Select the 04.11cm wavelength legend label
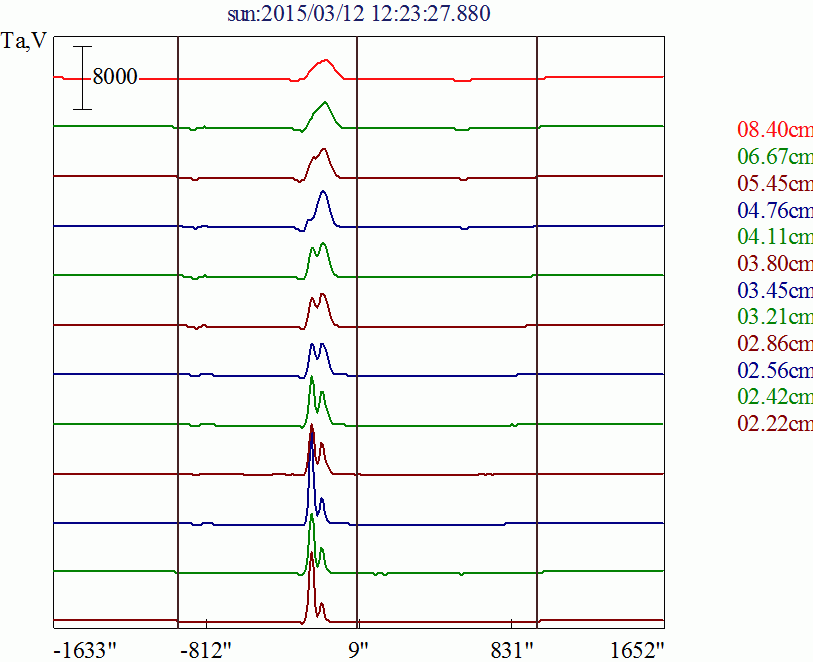Image resolution: width=813 pixels, height=662 pixels. [775, 236]
